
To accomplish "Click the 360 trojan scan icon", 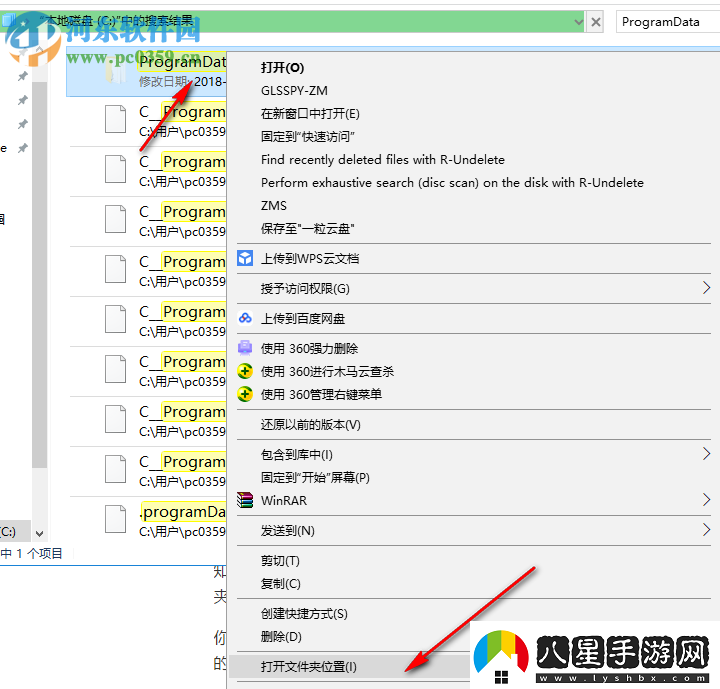I will tap(245, 371).
